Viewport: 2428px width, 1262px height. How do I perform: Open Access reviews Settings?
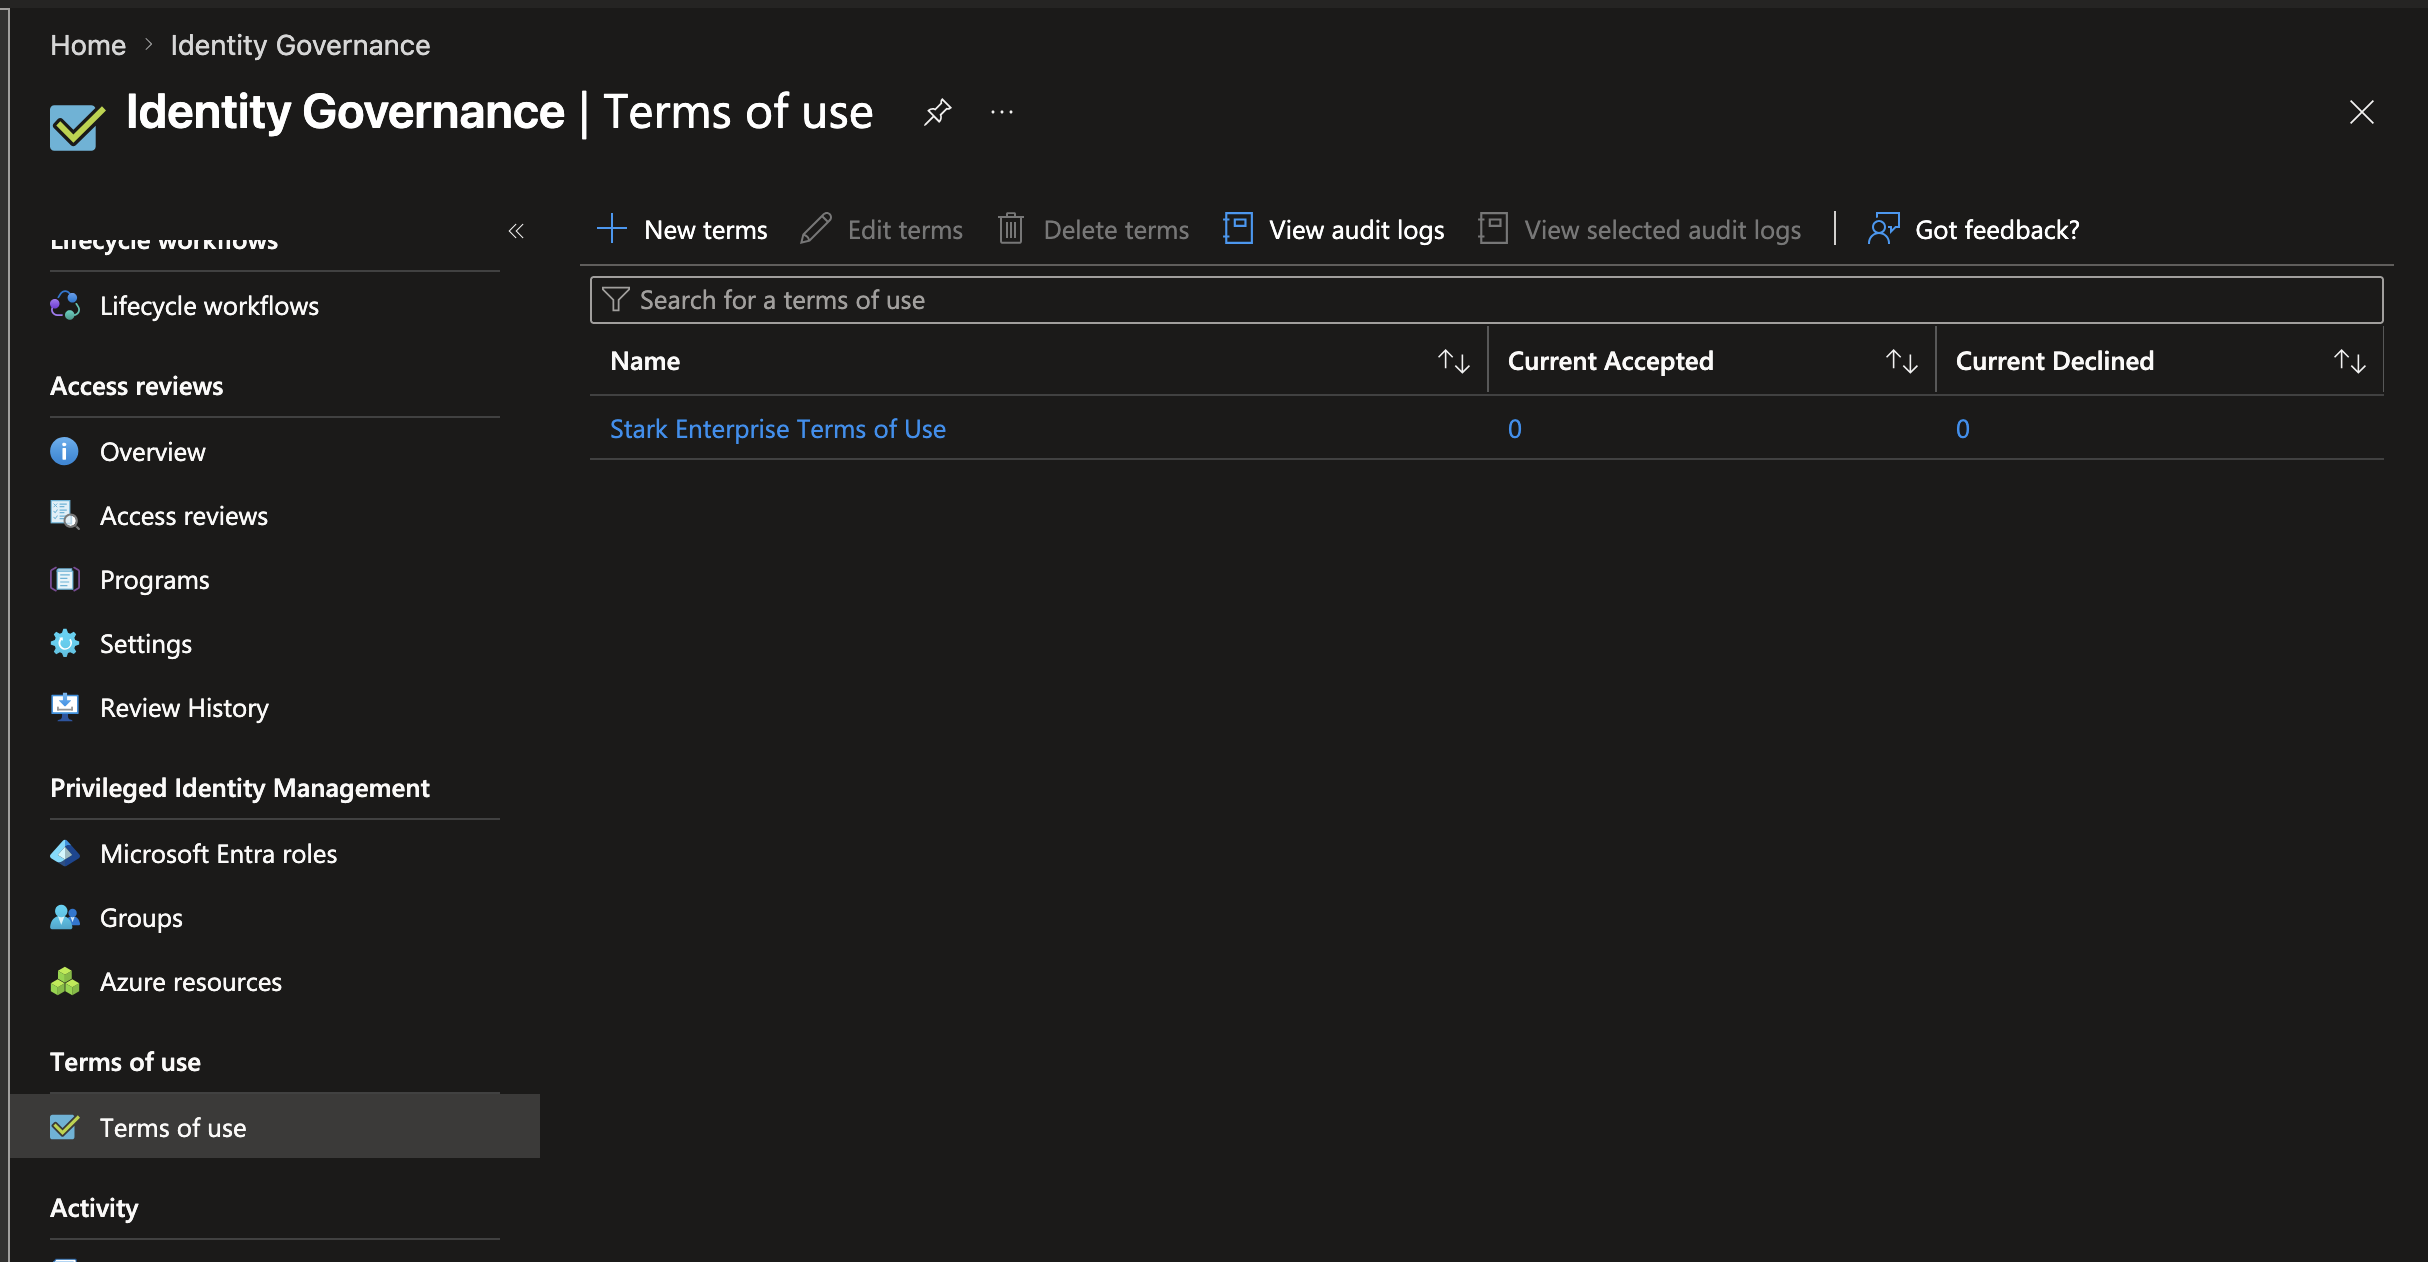coord(146,644)
